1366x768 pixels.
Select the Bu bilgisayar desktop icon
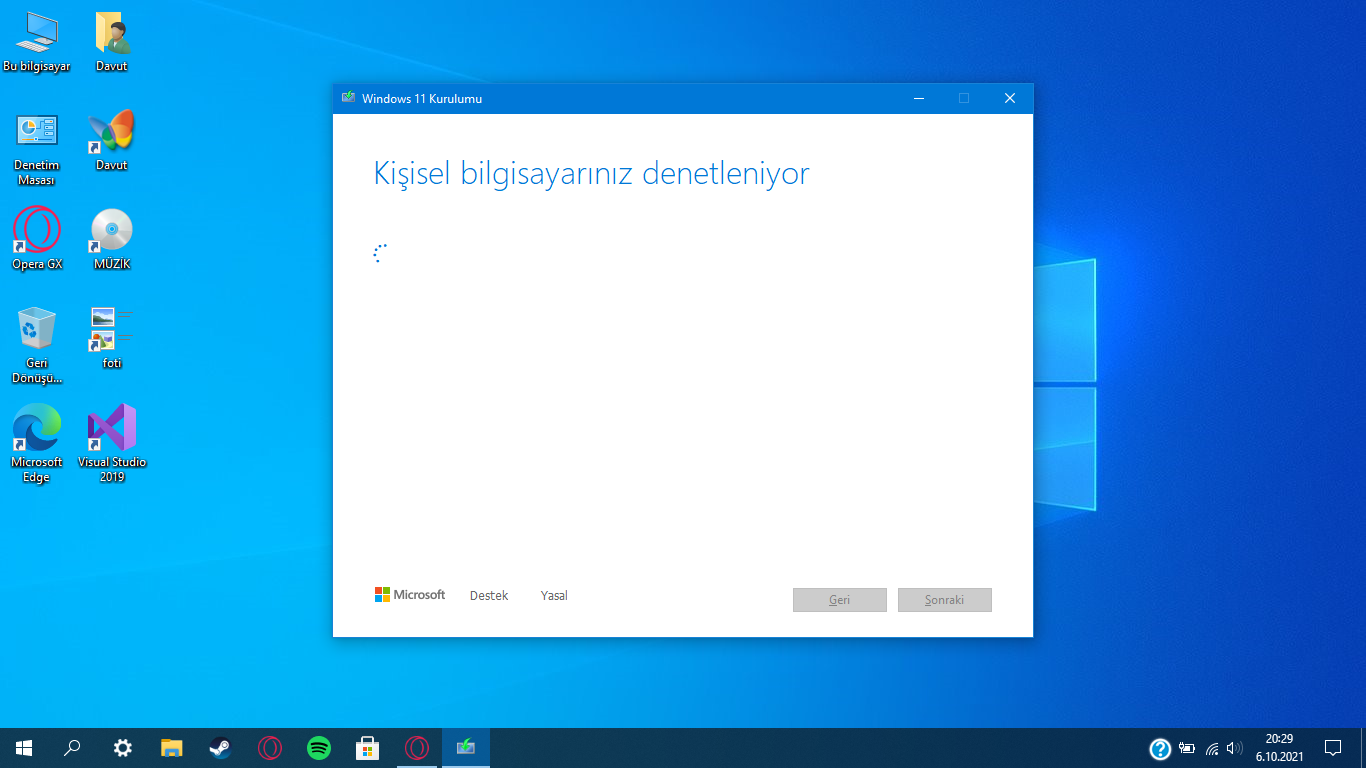tap(37, 42)
